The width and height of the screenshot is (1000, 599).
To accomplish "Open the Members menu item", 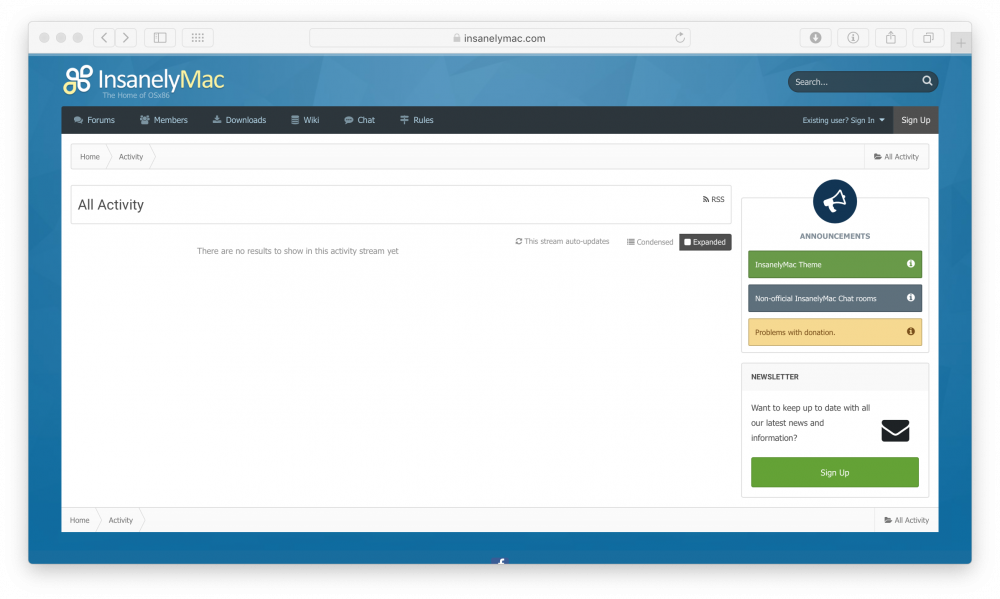I will click(164, 120).
